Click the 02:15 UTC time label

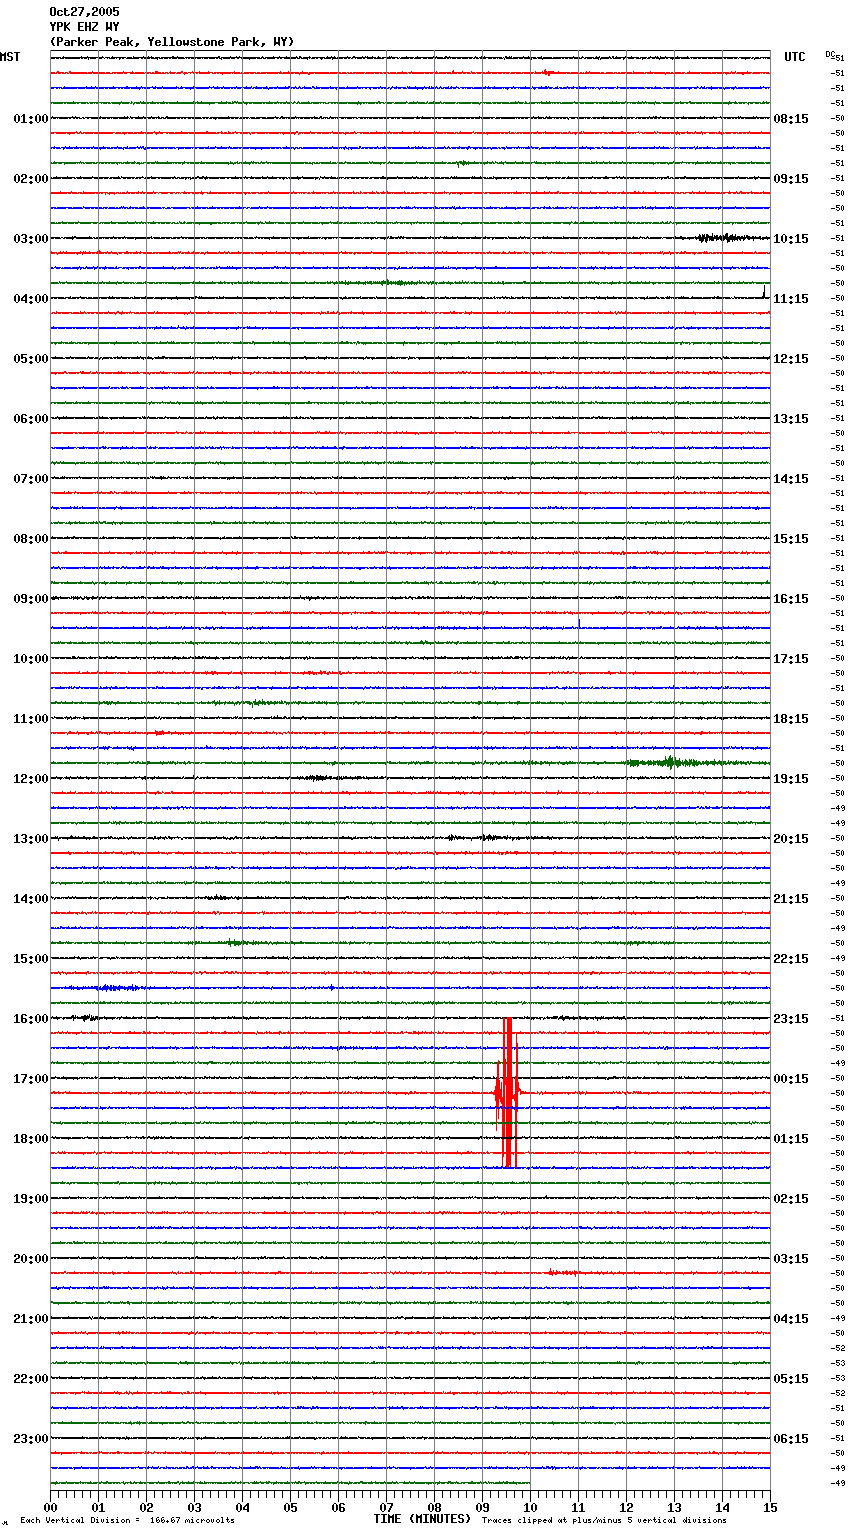tap(791, 1199)
